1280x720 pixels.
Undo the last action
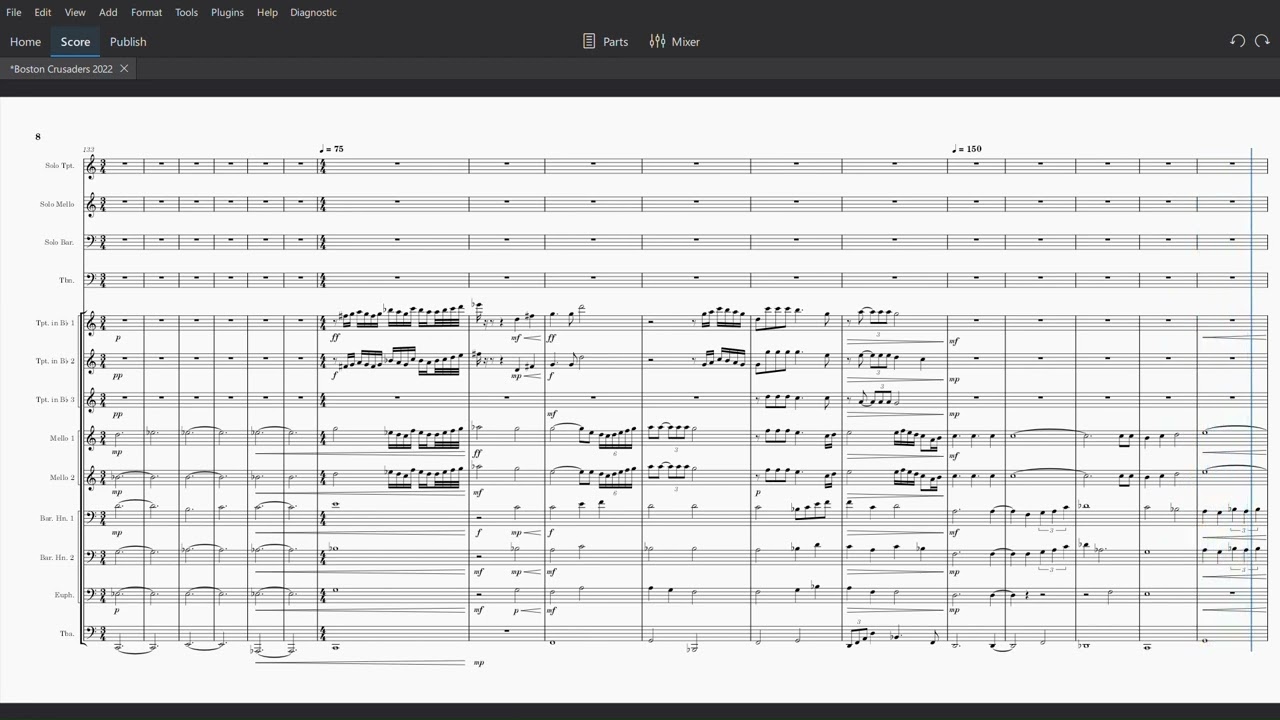point(1237,41)
